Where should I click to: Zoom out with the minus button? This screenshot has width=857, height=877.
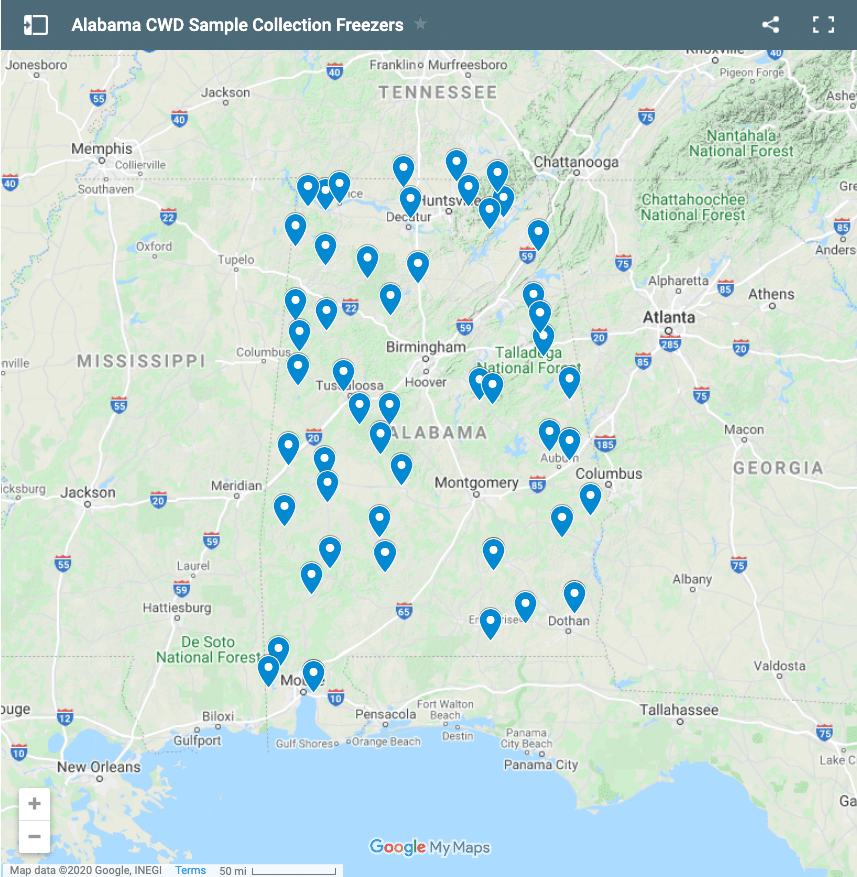point(34,836)
